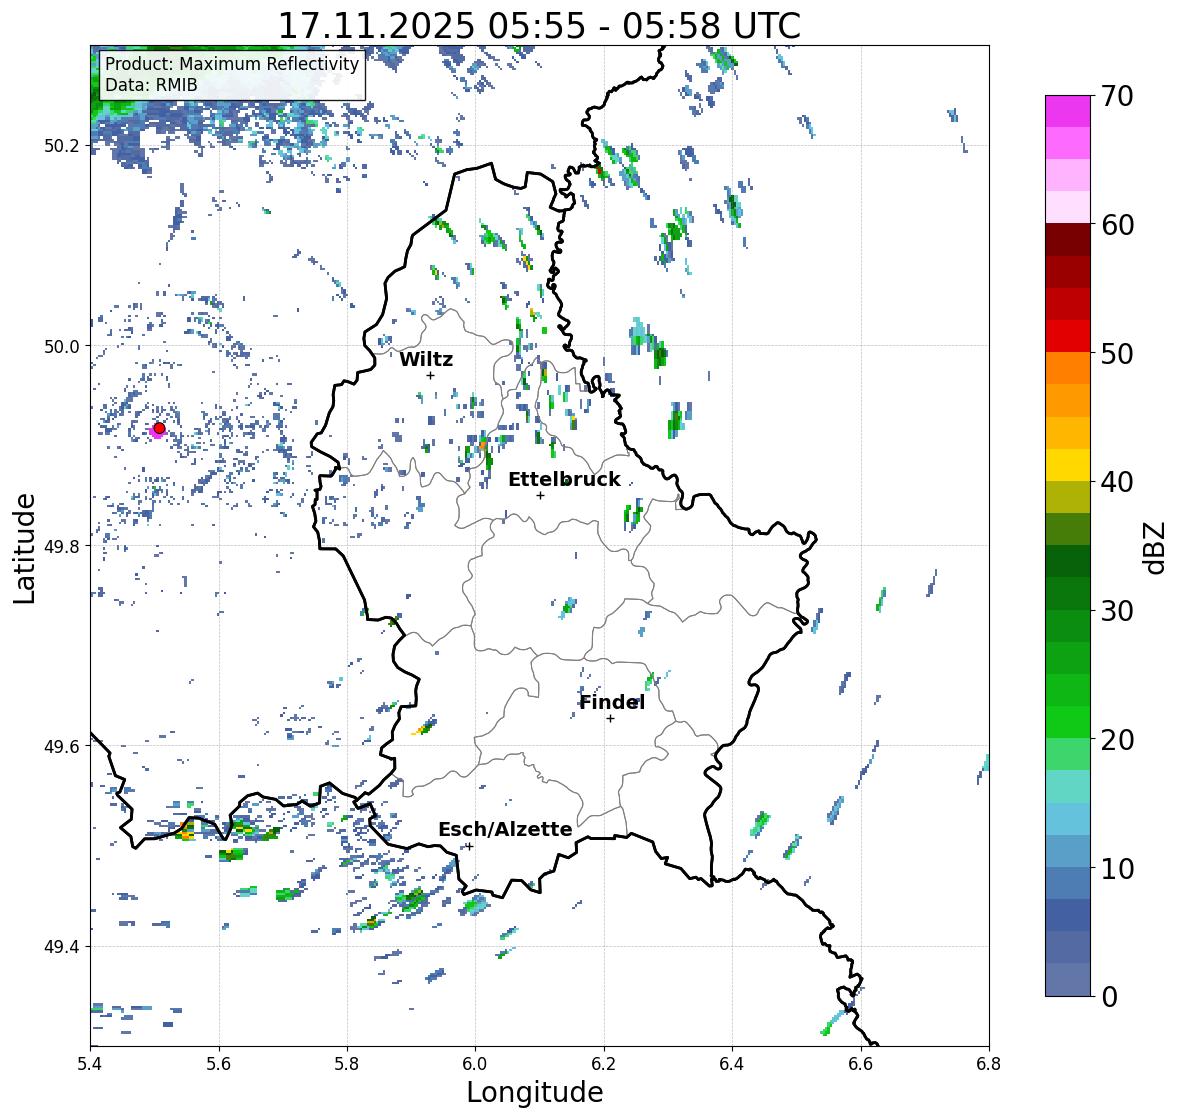Screen dimensions: 1179x1117
Task: Click the 50 tick on the colorbar
Action: 1117,353
